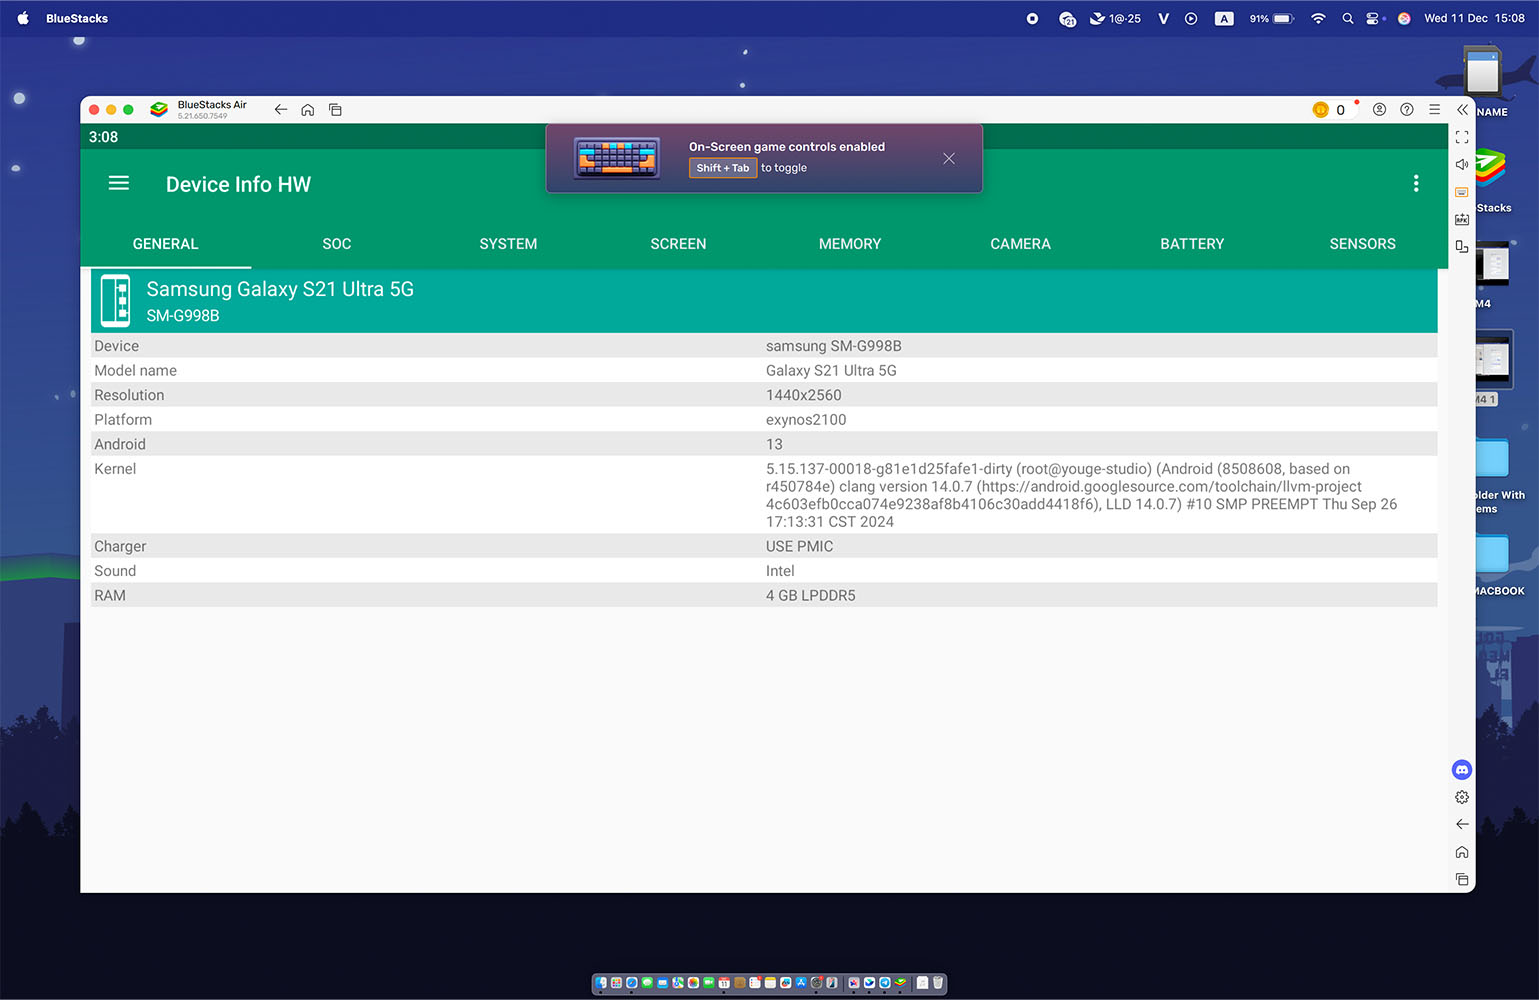Image resolution: width=1539 pixels, height=1000 pixels.
Task: Open the MEMORY tab
Action: 850,244
